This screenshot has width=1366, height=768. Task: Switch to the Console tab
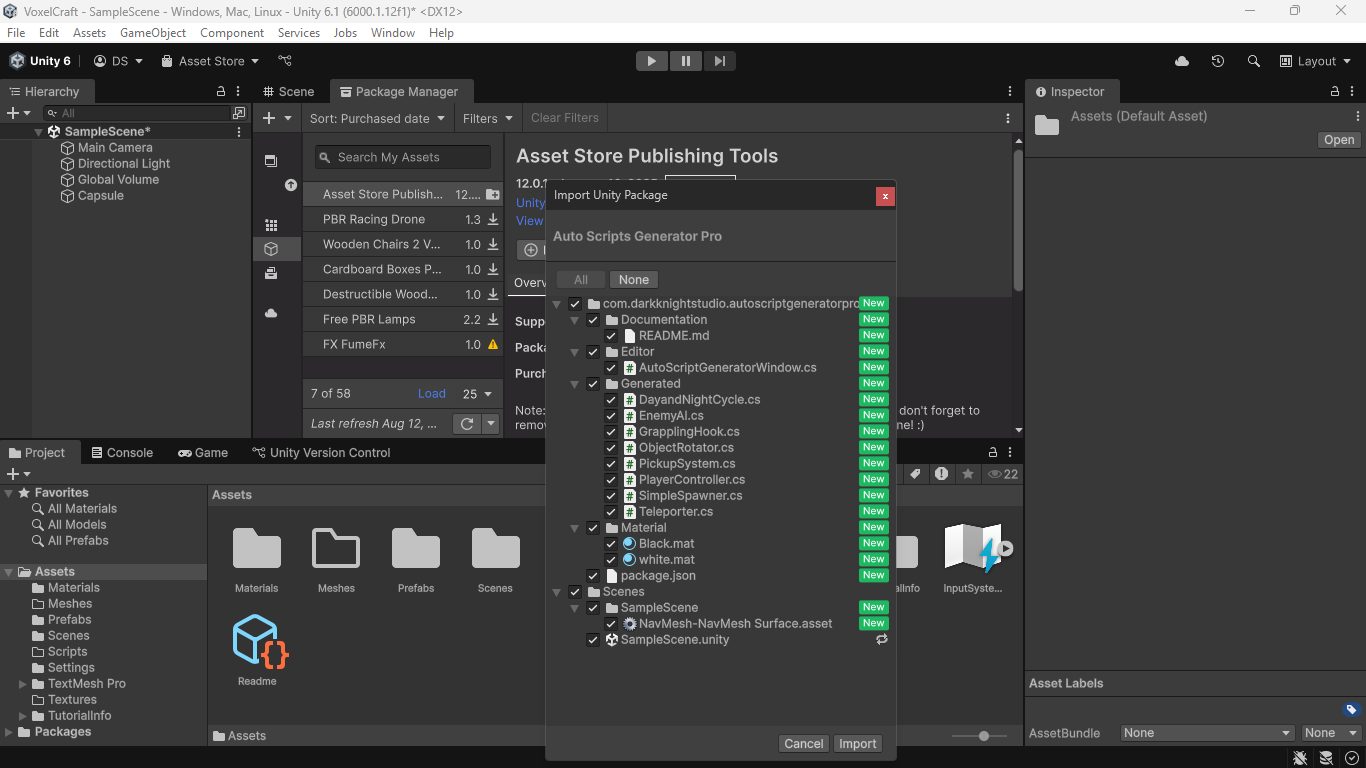(122, 453)
